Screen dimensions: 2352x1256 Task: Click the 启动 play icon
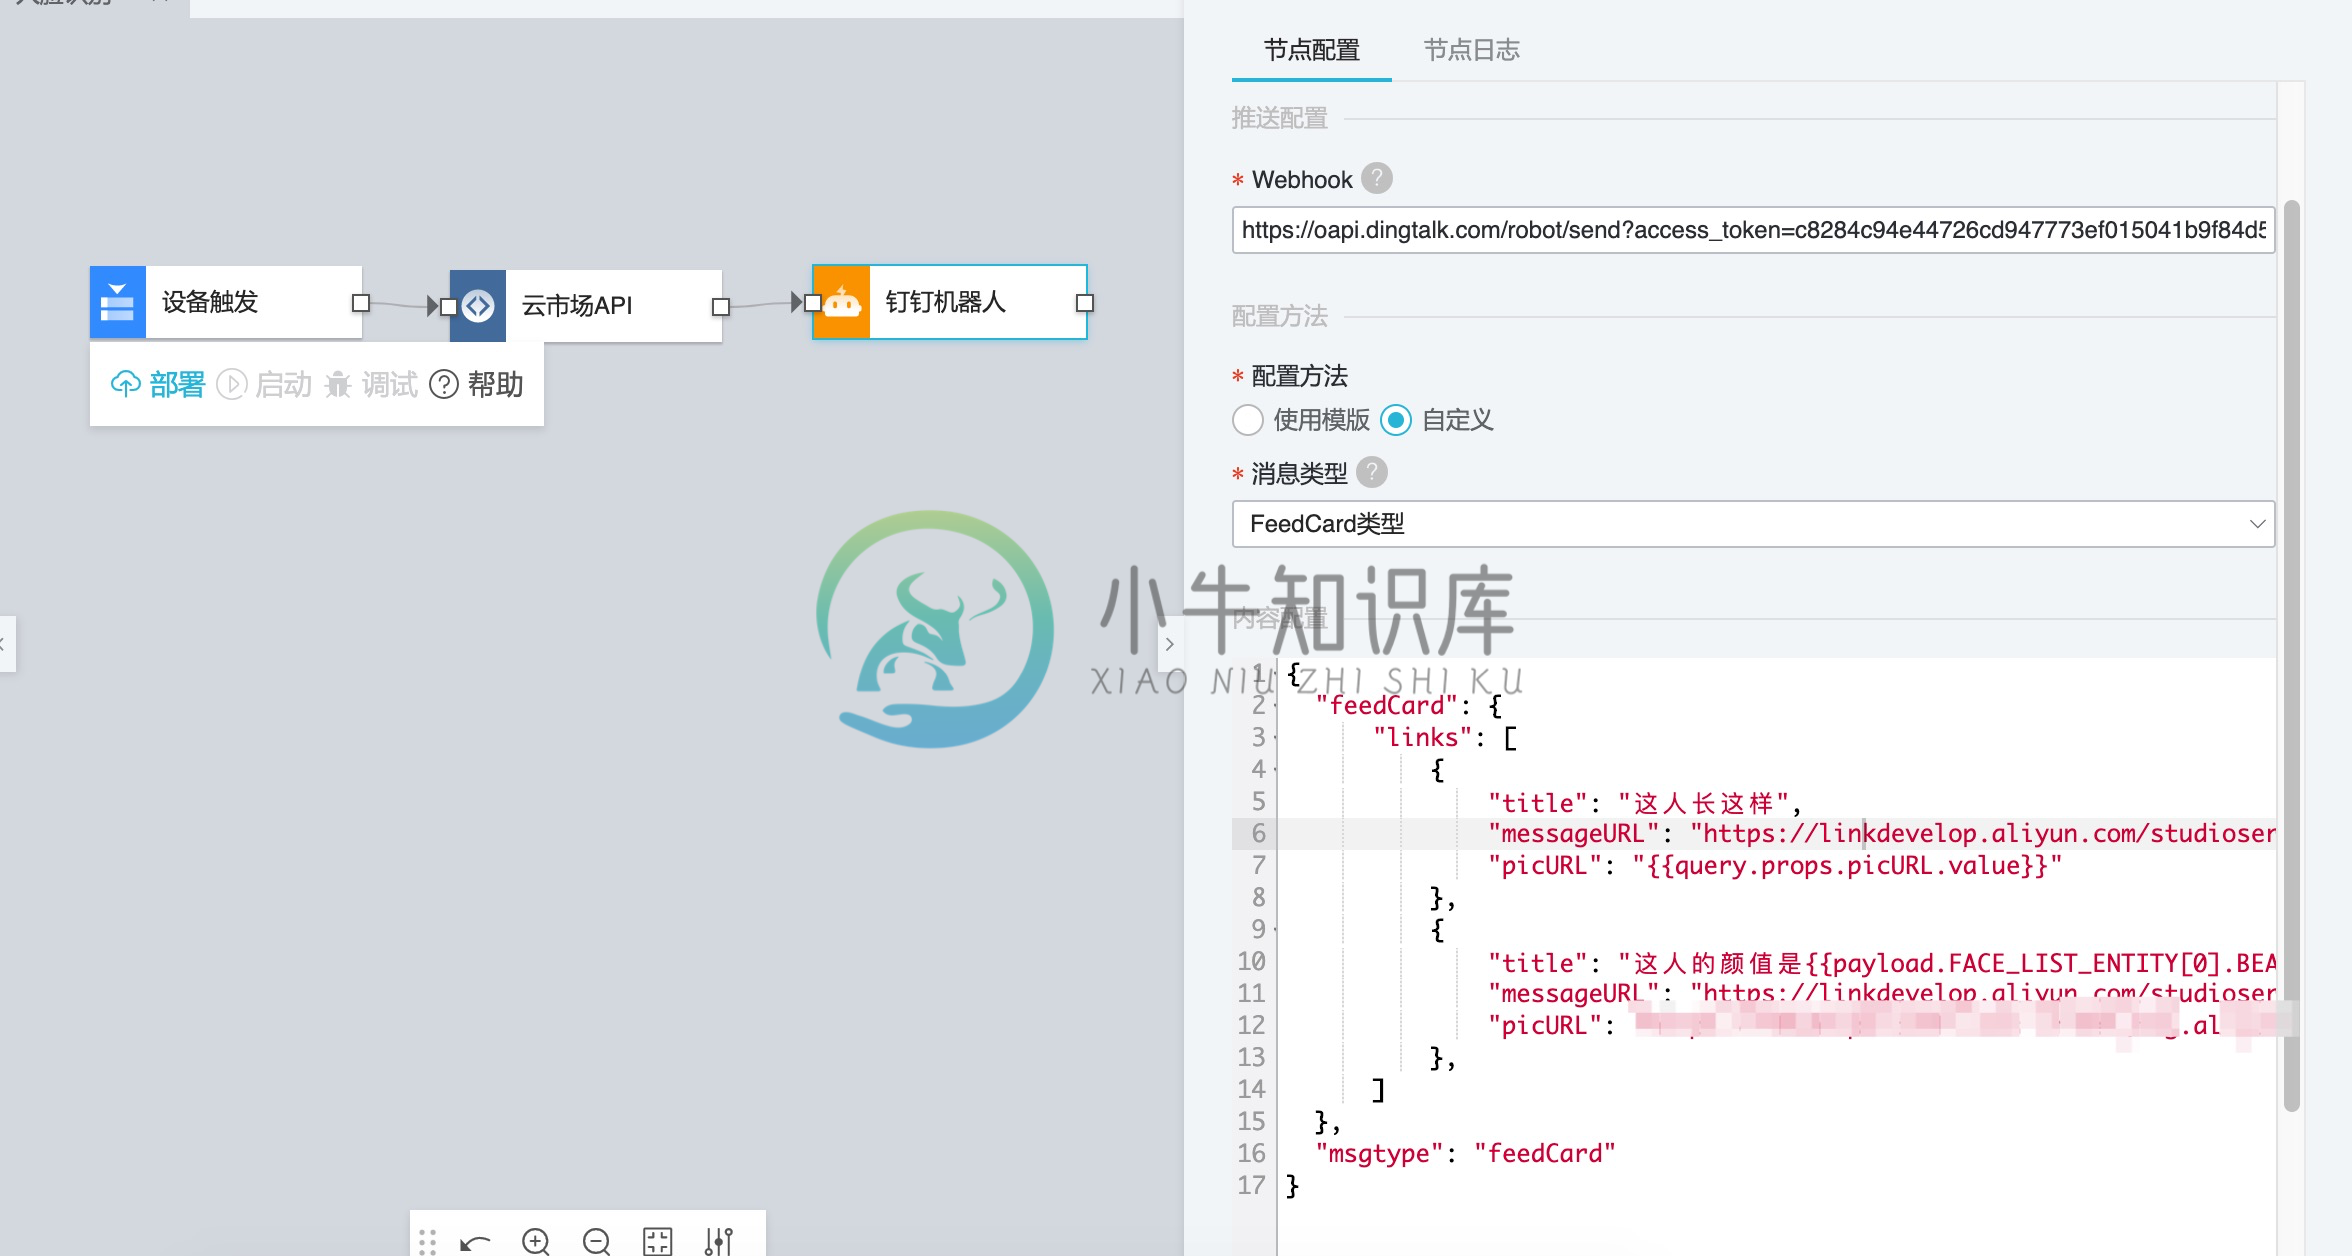point(231,384)
